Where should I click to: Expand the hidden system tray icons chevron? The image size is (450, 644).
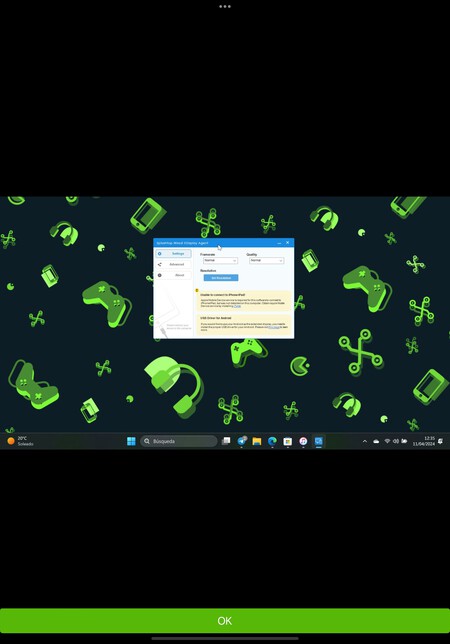[x=365, y=441]
